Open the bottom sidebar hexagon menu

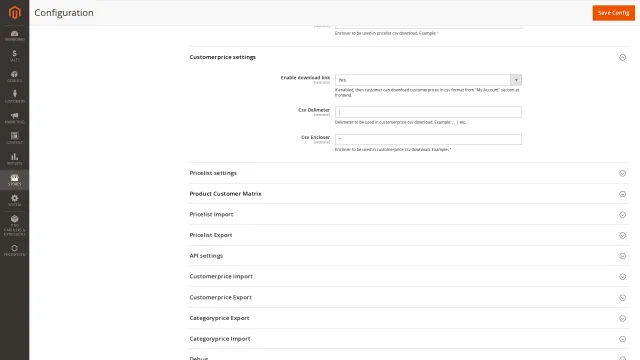[15, 251]
